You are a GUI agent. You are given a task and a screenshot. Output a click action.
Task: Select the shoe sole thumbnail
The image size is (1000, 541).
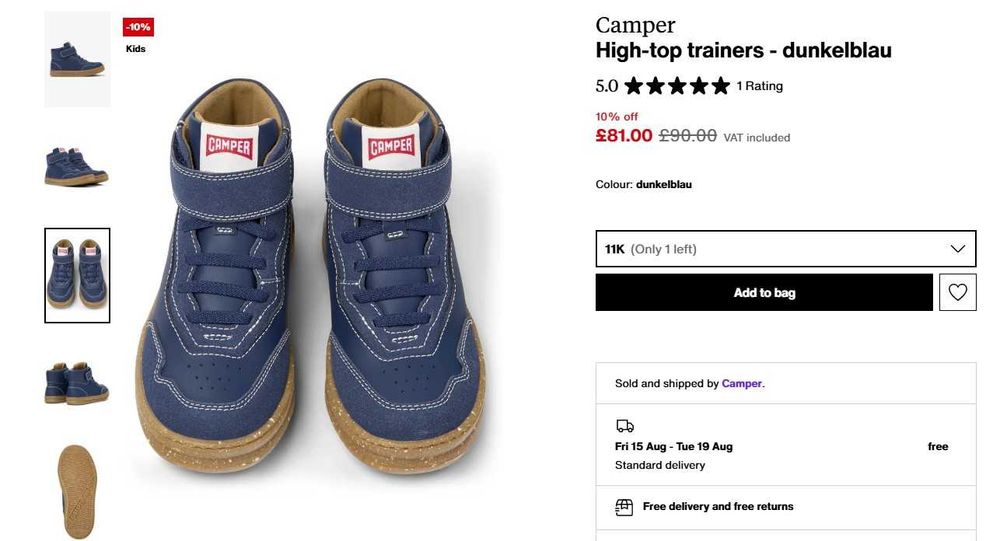[77, 491]
